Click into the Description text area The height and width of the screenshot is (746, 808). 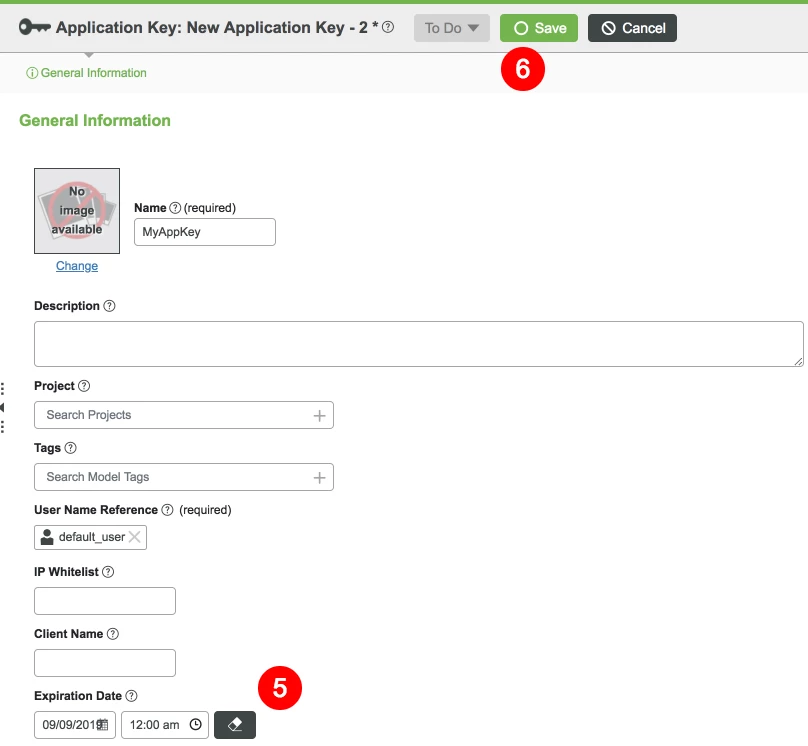pyautogui.click(x=418, y=344)
